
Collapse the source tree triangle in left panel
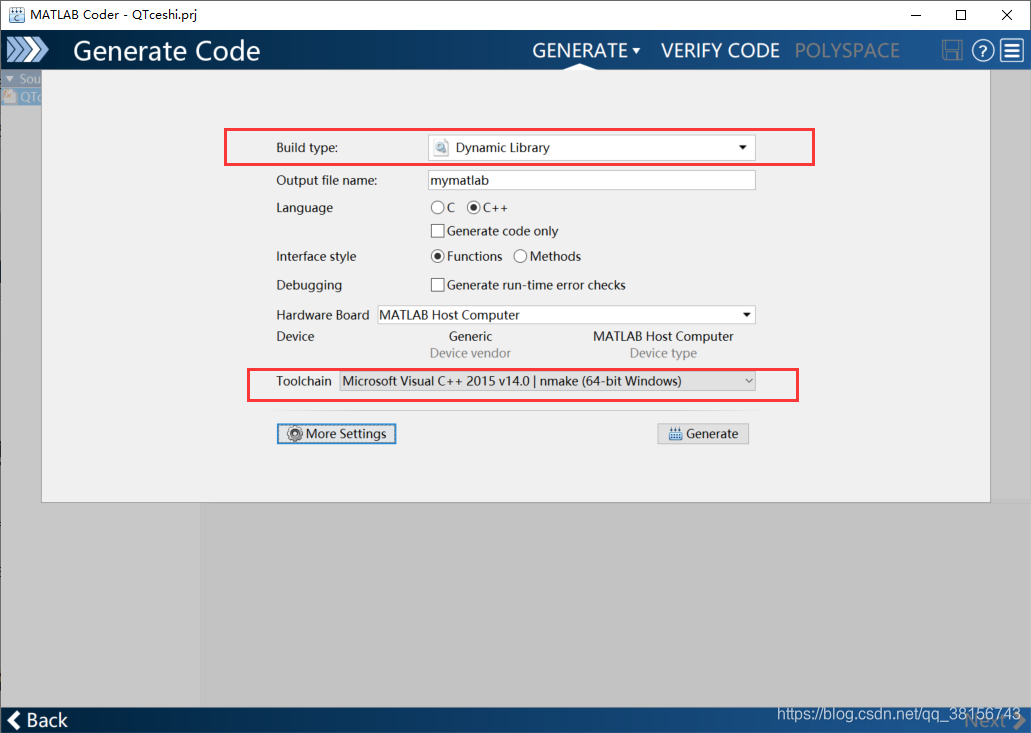(9, 79)
